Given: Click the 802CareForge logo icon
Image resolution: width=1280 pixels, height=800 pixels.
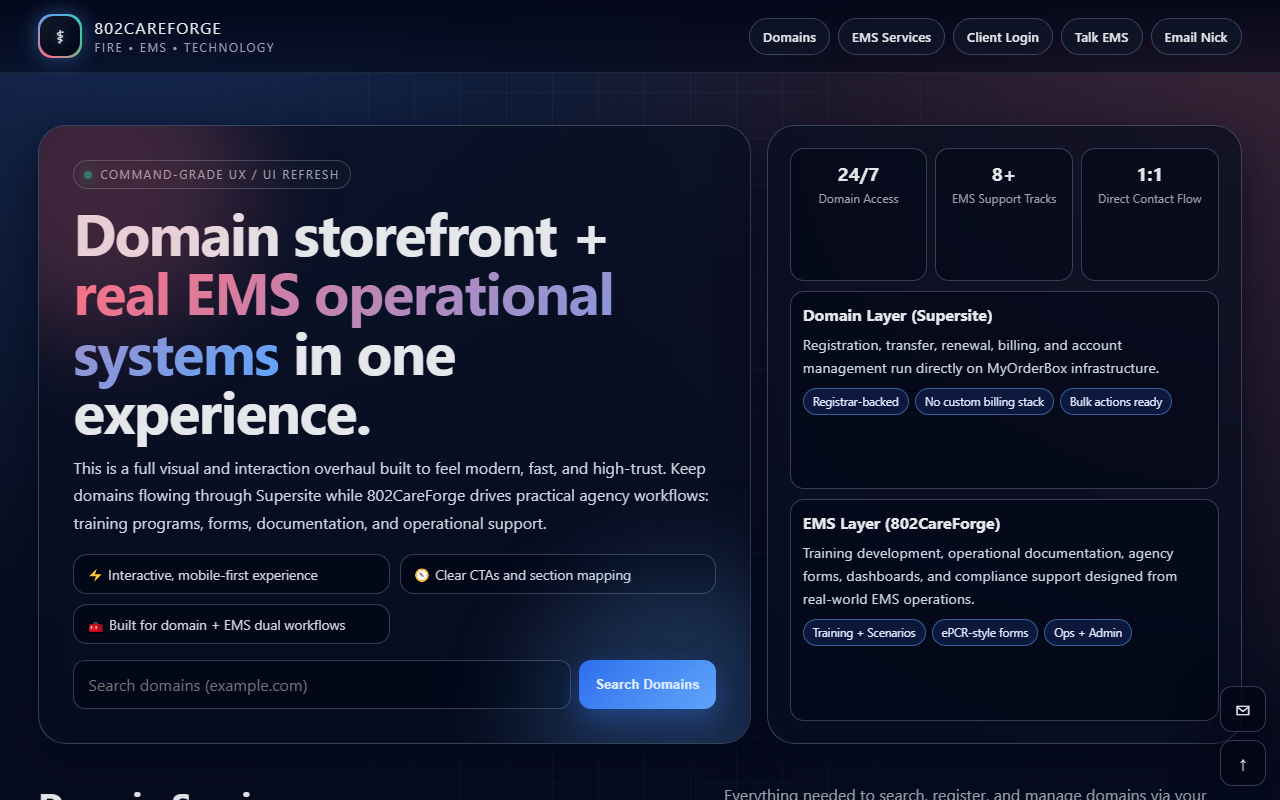Looking at the screenshot, I should tap(60, 37).
